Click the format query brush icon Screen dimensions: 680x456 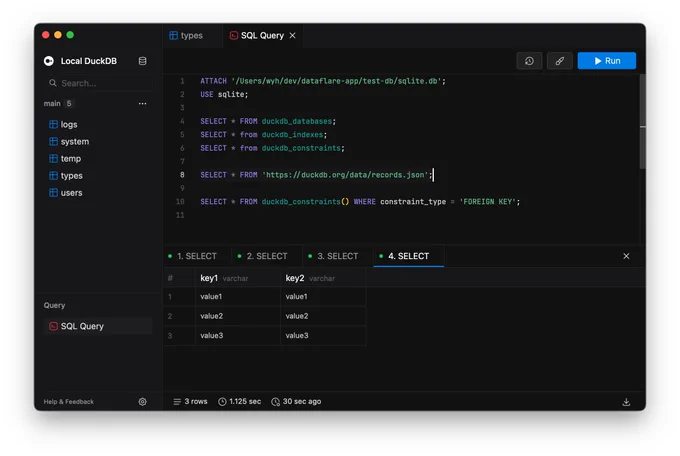559,61
